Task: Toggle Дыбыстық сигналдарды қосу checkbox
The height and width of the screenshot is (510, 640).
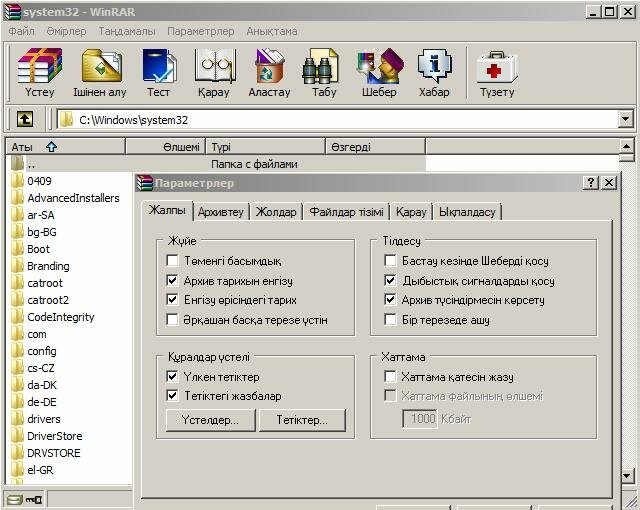Action: click(390, 280)
